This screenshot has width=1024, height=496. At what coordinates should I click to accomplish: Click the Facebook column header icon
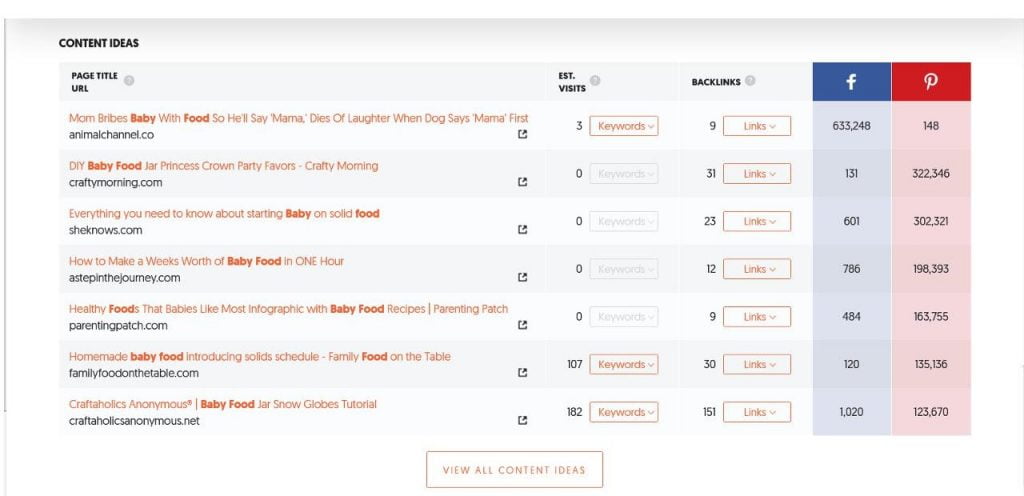click(851, 82)
